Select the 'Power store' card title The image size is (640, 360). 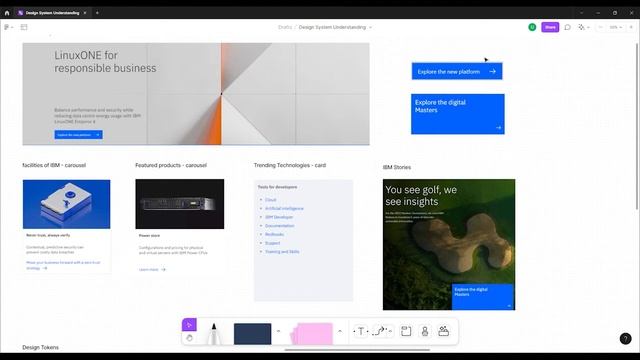pos(149,236)
